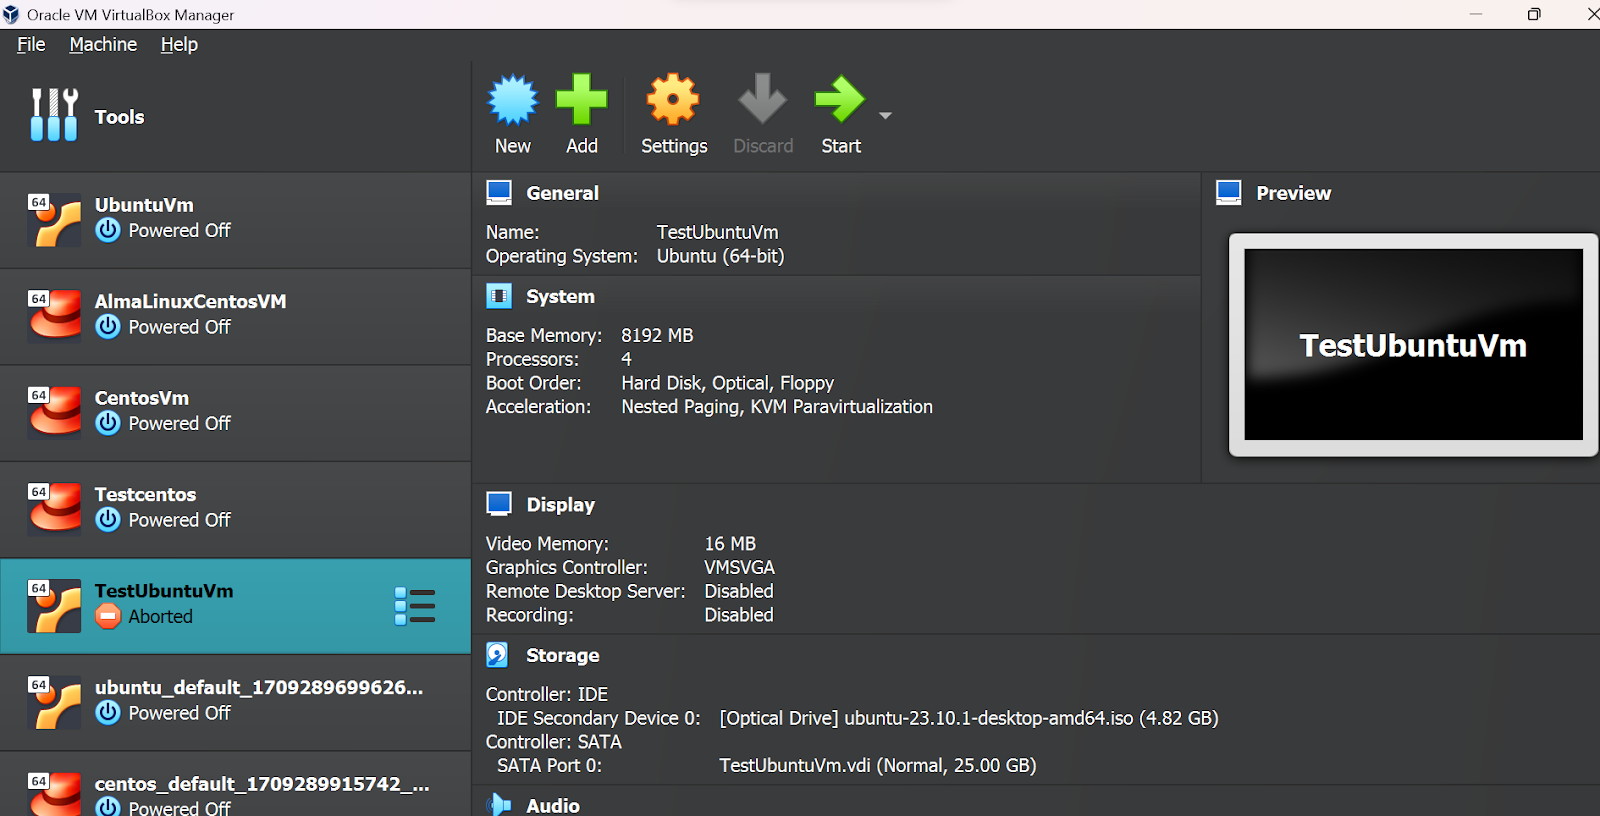Viewport: 1600px width, 816px height.
Task: Click the Video Memory value 16 MB
Action: click(x=730, y=543)
